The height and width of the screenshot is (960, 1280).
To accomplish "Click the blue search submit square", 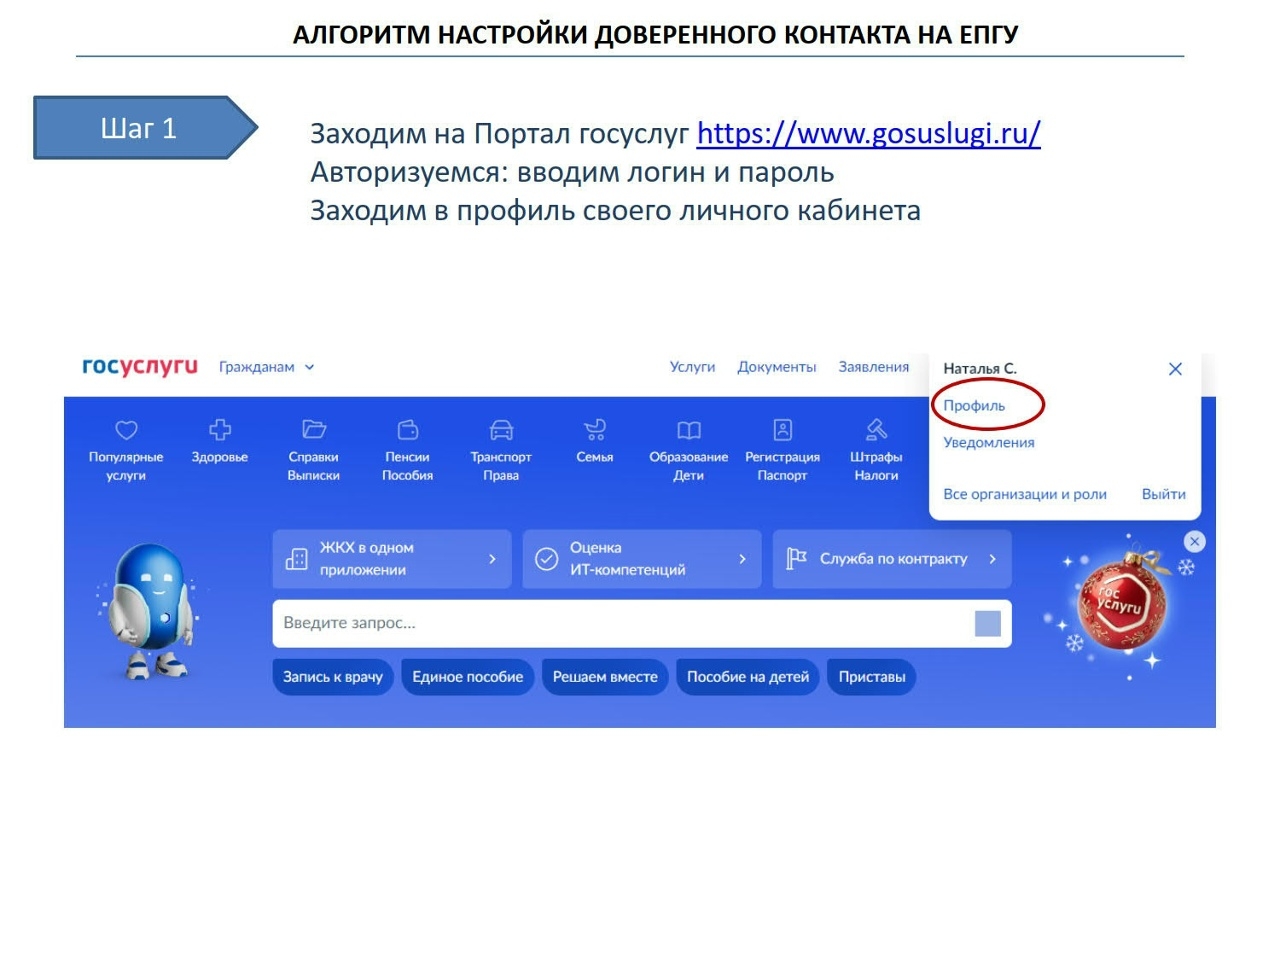I will [988, 622].
